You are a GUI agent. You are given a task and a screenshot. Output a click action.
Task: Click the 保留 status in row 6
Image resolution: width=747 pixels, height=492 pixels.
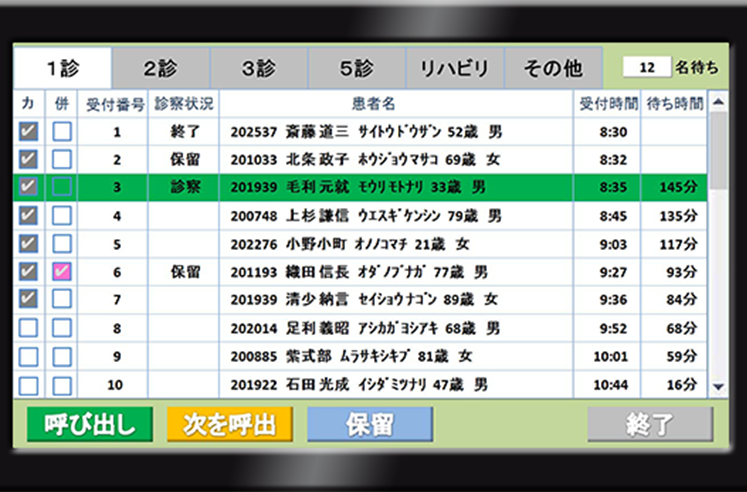pyautogui.click(x=184, y=272)
